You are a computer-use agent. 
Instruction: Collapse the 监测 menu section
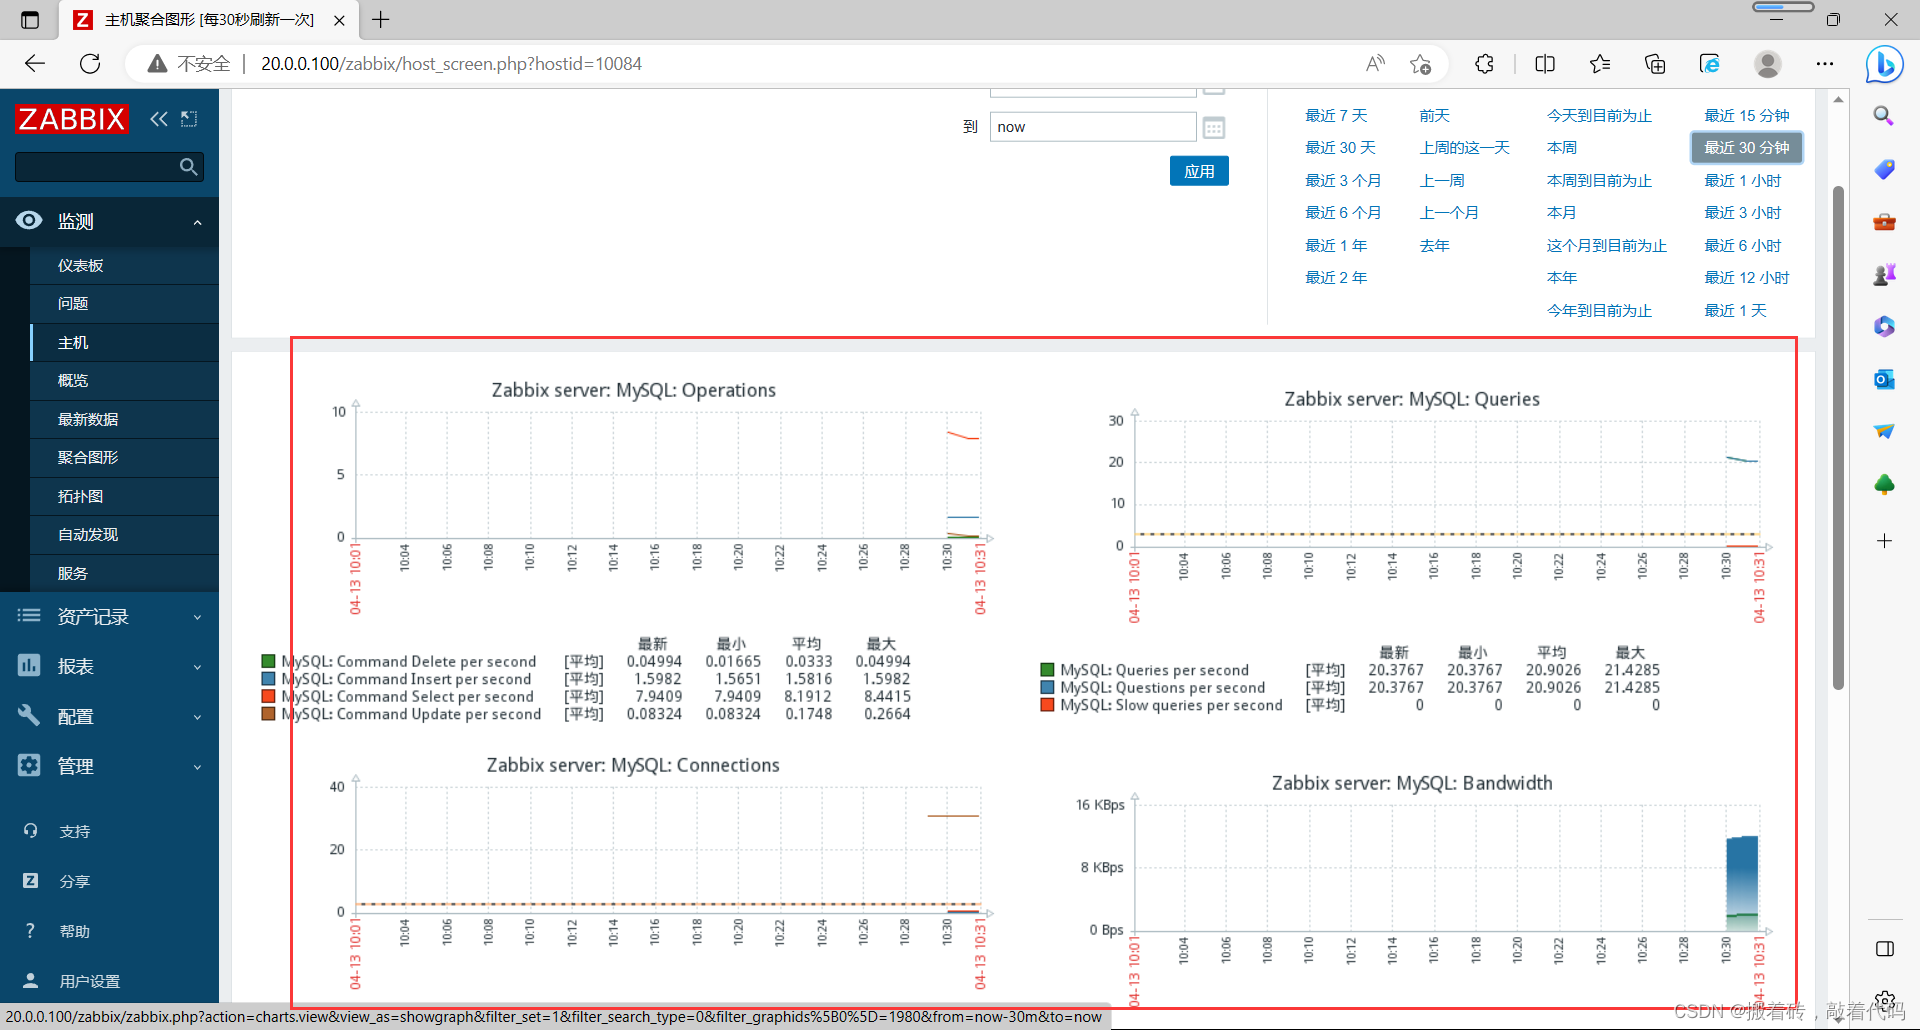[x=198, y=222]
